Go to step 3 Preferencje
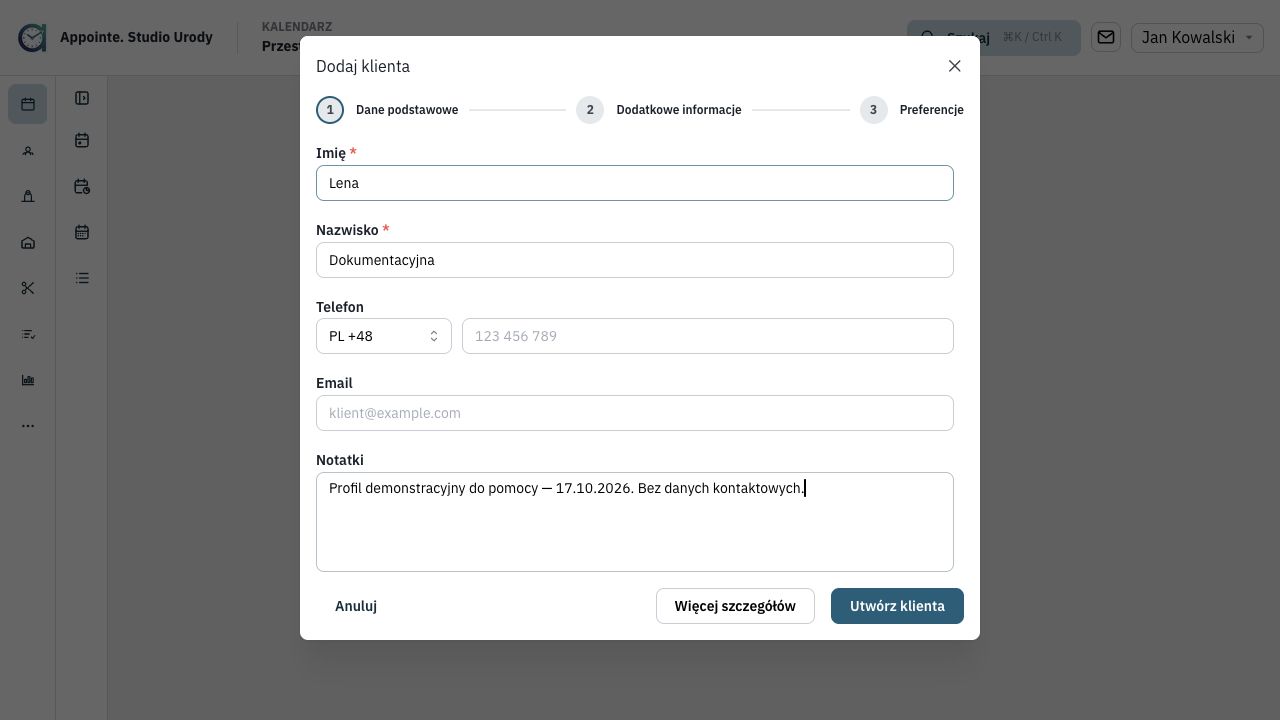The height and width of the screenshot is (720, 1280). pyautogui.click(x=912, y=110)
